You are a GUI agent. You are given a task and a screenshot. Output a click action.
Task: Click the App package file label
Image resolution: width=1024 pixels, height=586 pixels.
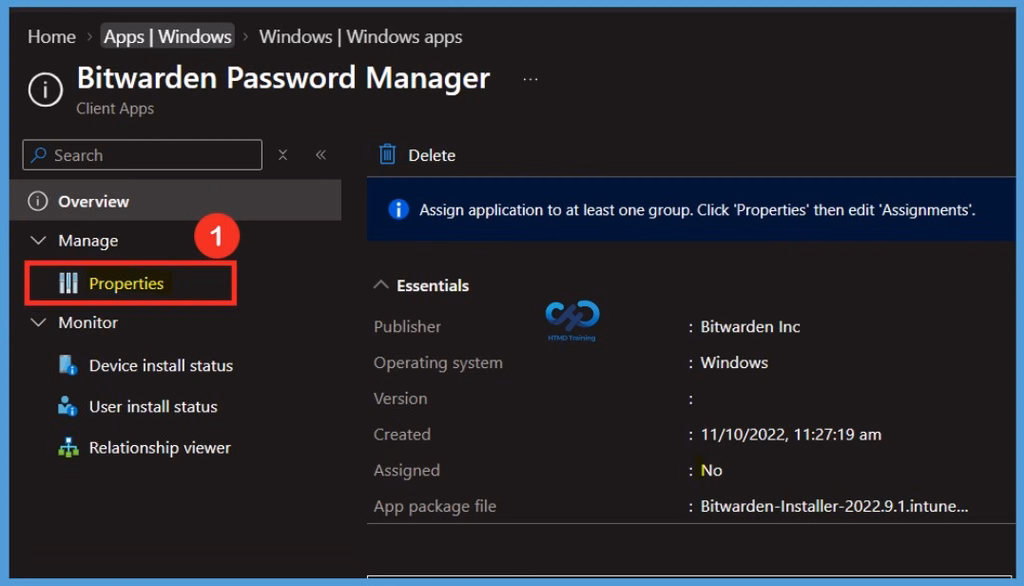point(435,506)
